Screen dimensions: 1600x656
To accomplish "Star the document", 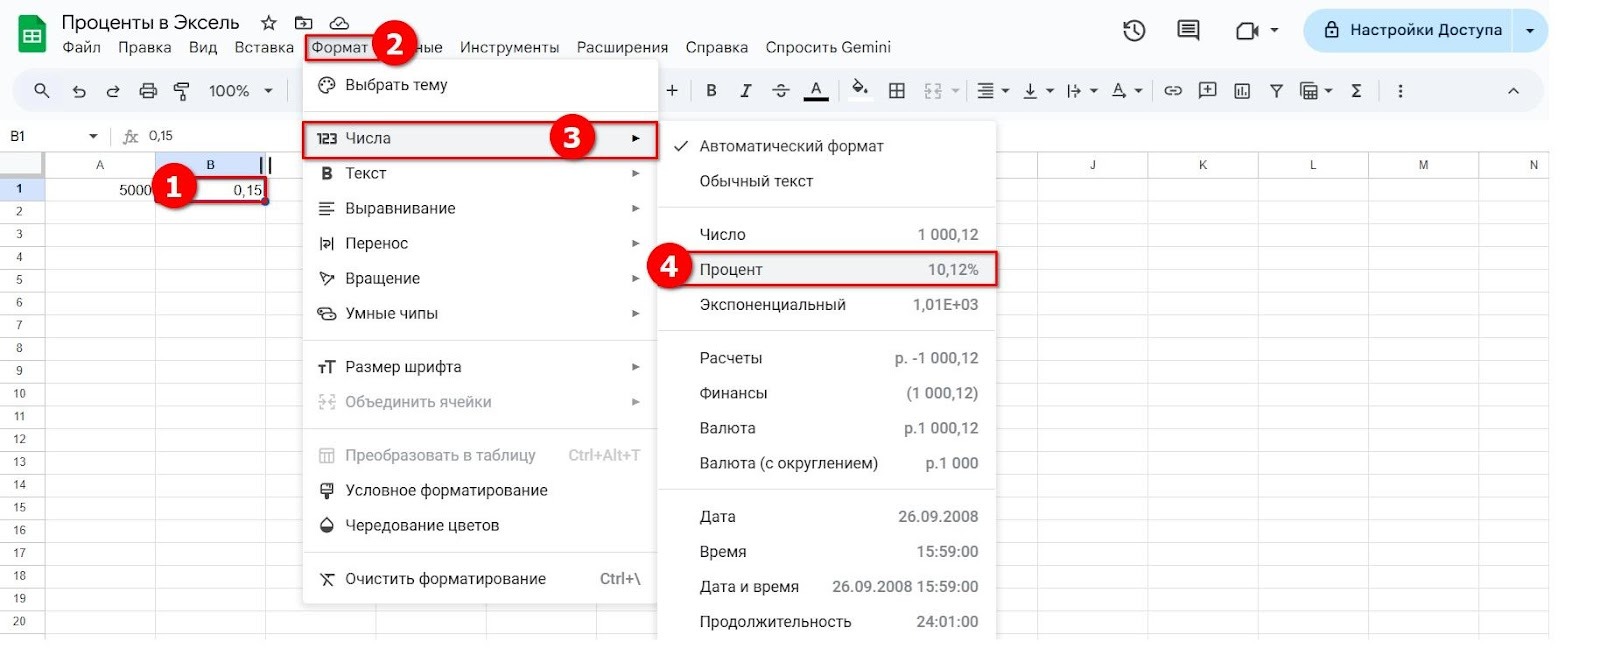I will [x=268, y=22].
